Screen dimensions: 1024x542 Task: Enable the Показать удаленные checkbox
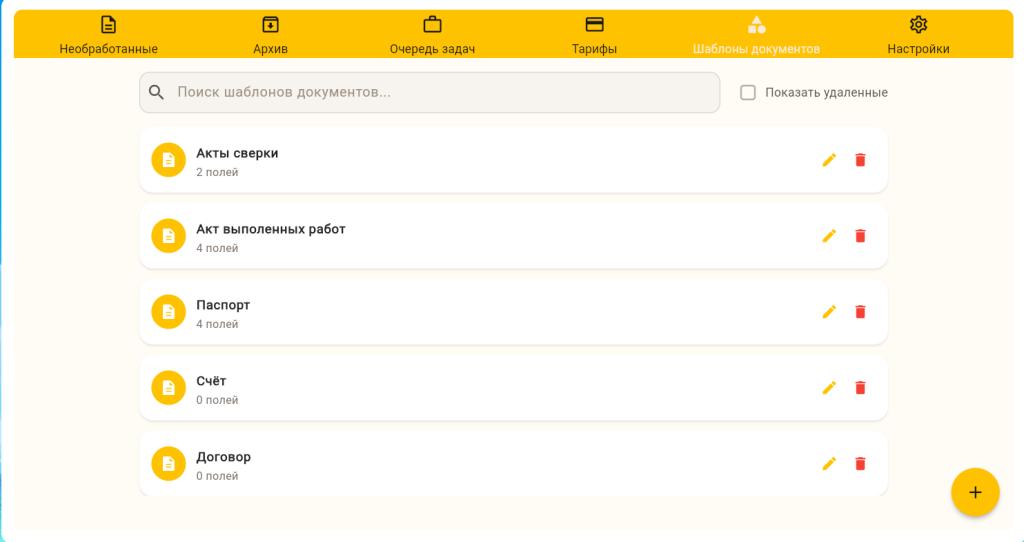748,93
